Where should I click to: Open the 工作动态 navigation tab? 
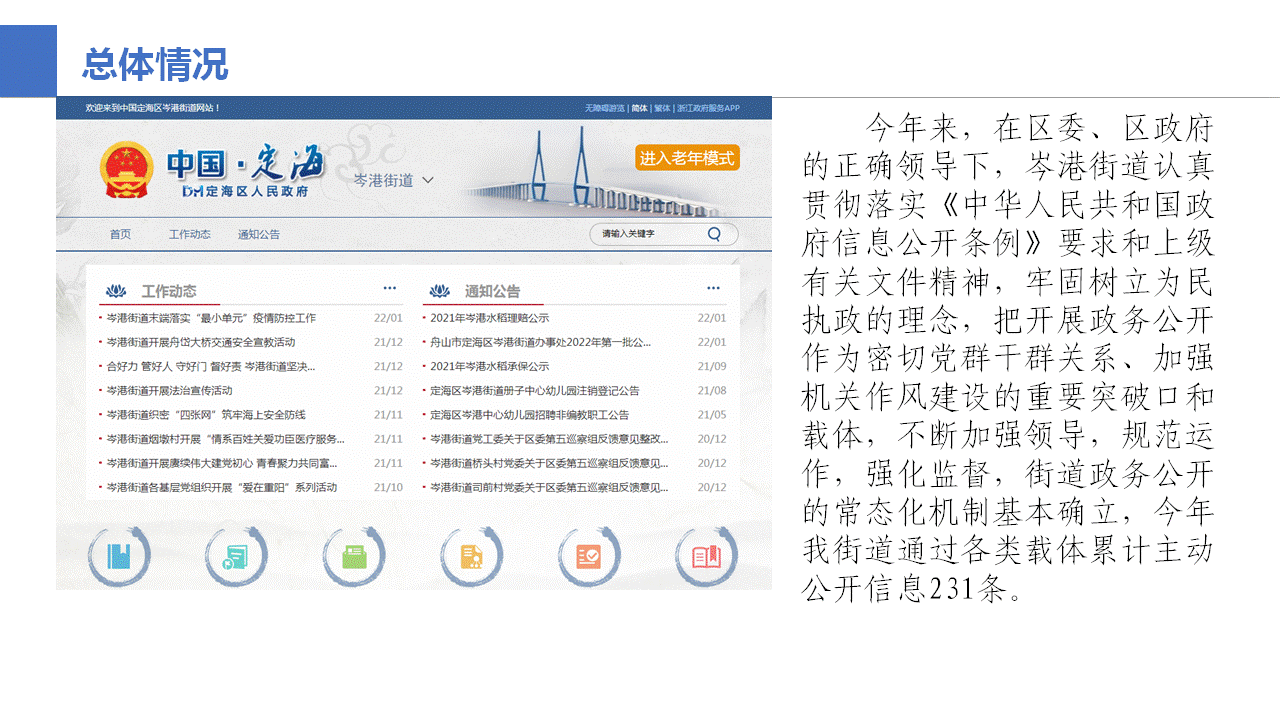(189, 234)
